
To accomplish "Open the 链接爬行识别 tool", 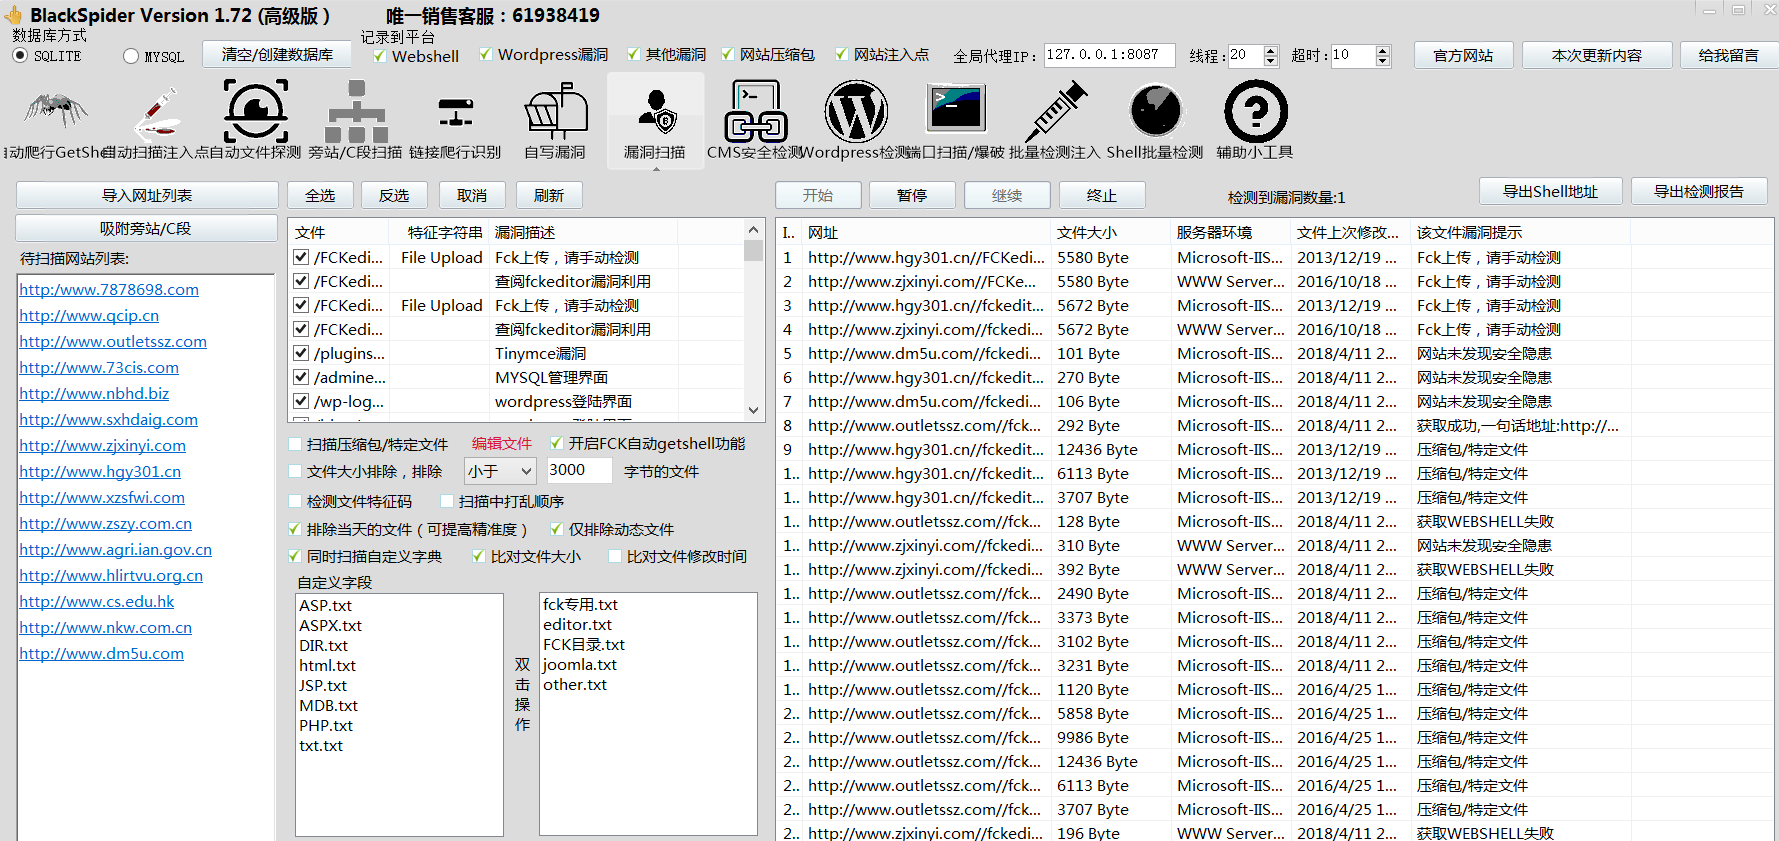I will 455,122.
